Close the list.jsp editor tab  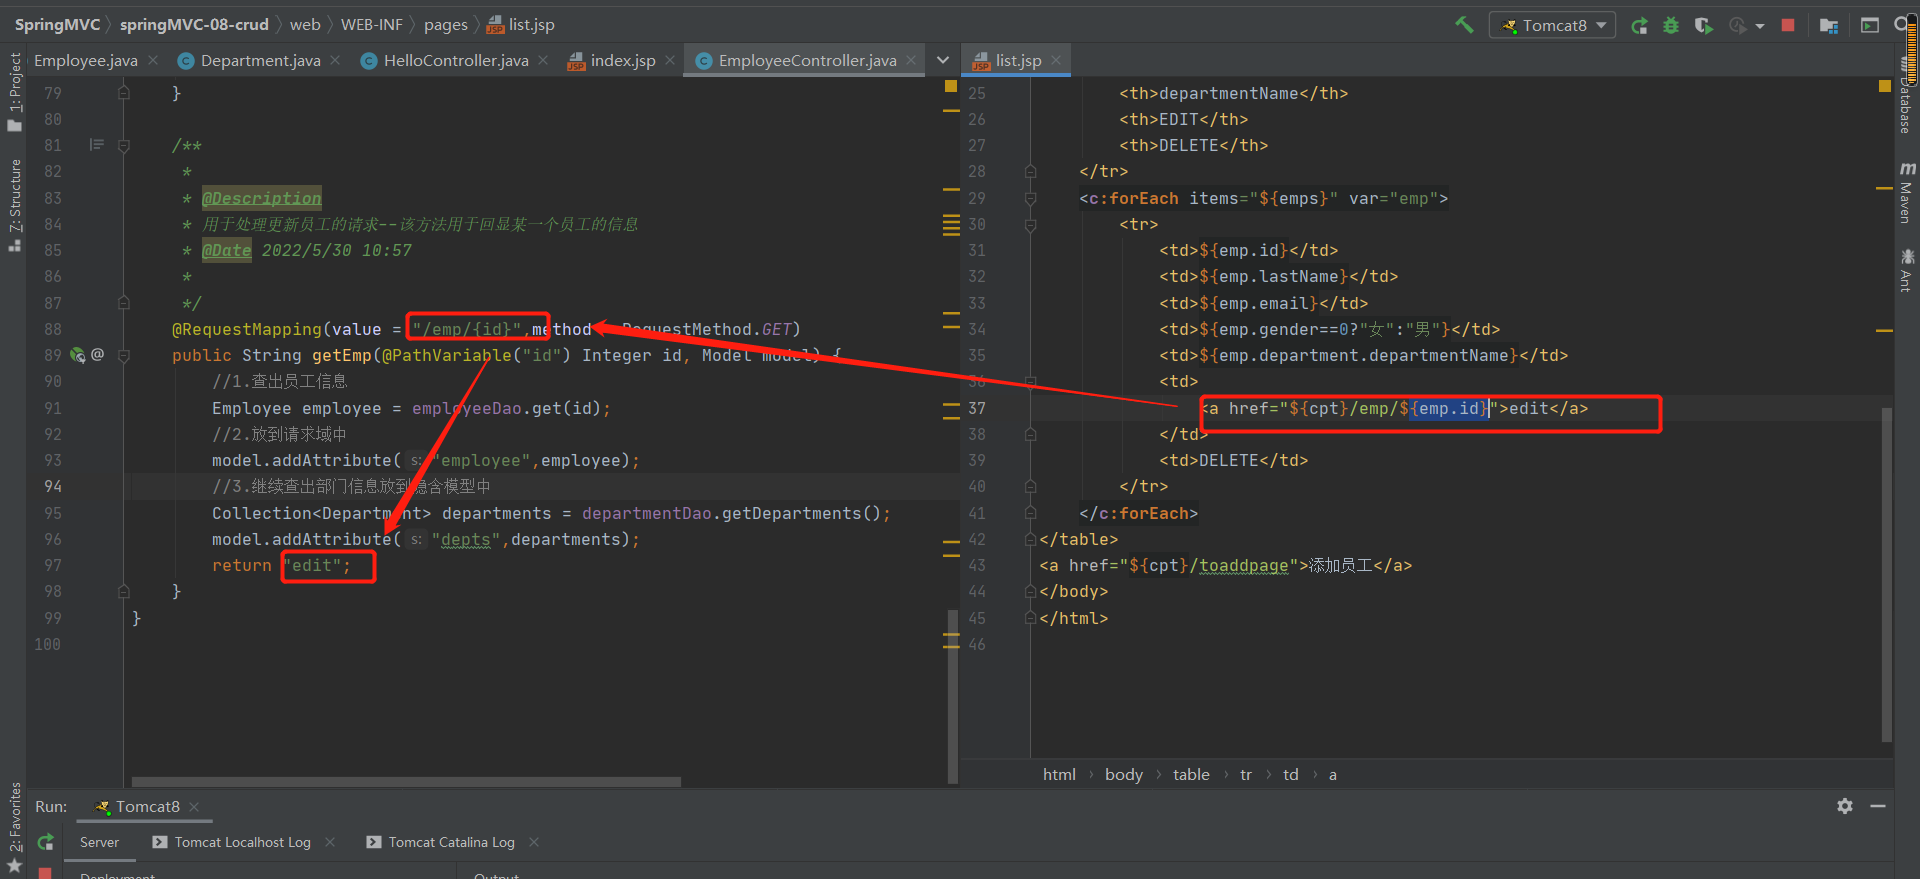[x=1055, y=60]
